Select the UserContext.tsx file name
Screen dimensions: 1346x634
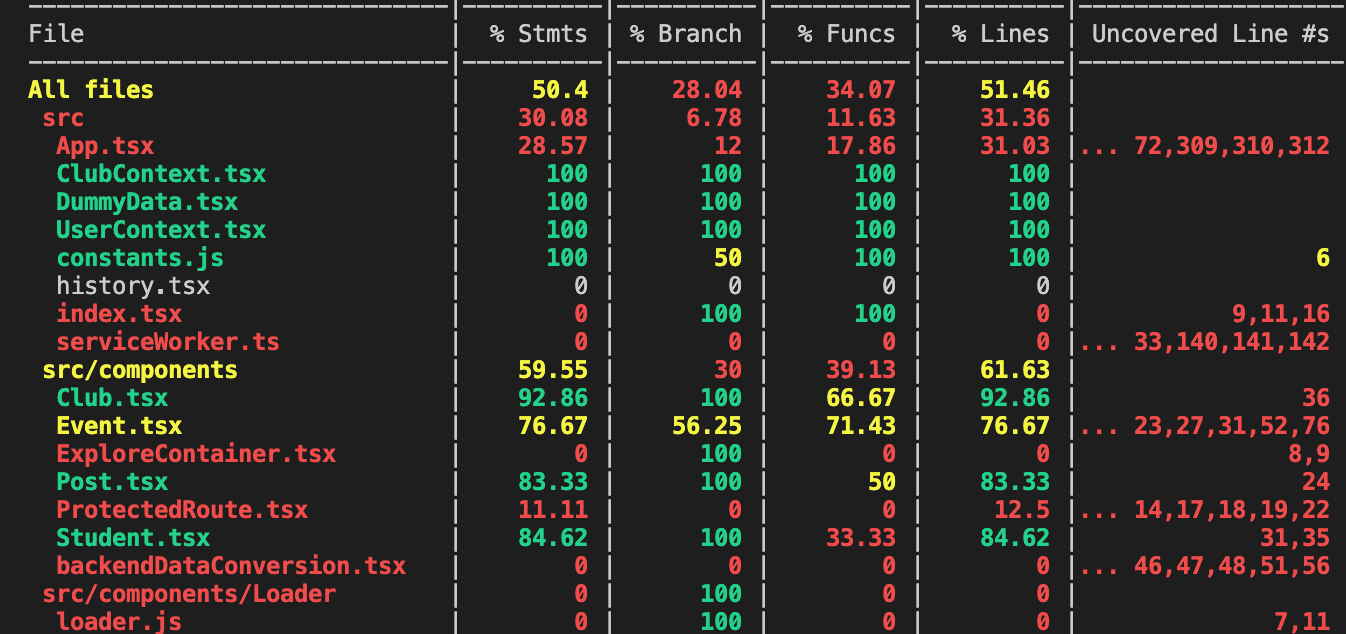point(161,230)
